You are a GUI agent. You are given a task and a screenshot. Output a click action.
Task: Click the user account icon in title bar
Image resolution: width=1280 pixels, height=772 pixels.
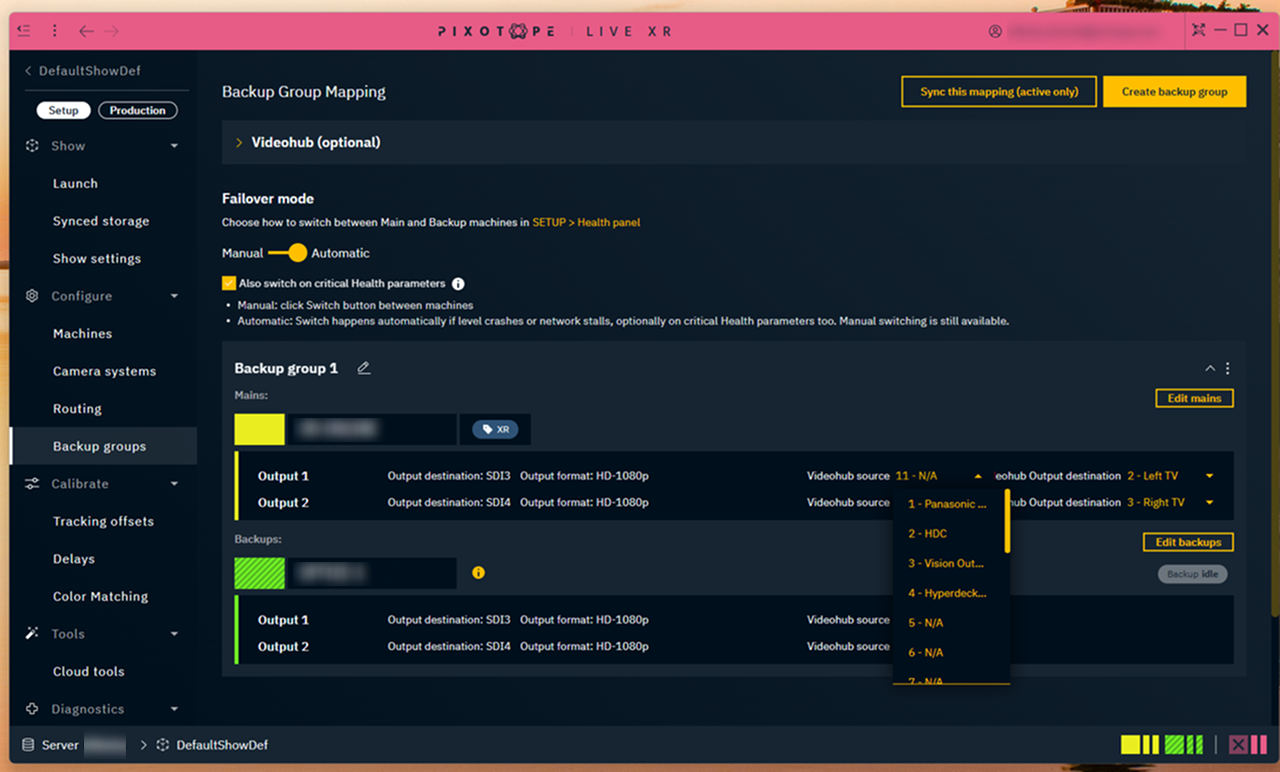tap(995, 31)
